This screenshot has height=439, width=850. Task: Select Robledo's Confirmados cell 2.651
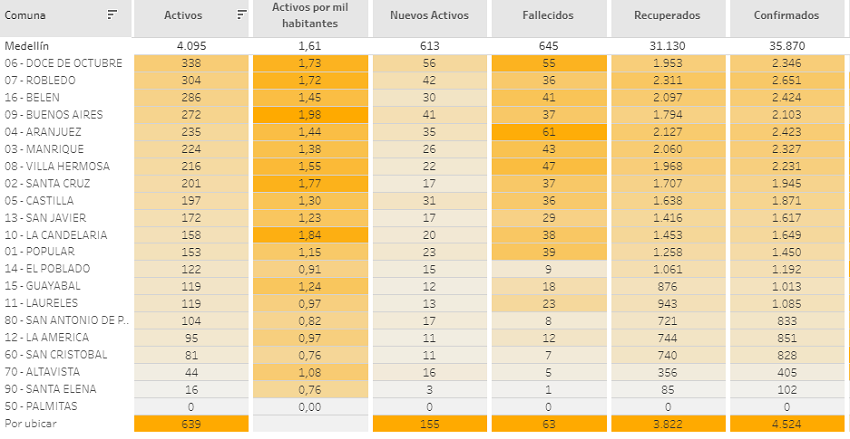pyautogui.click(x=787, y=80)
